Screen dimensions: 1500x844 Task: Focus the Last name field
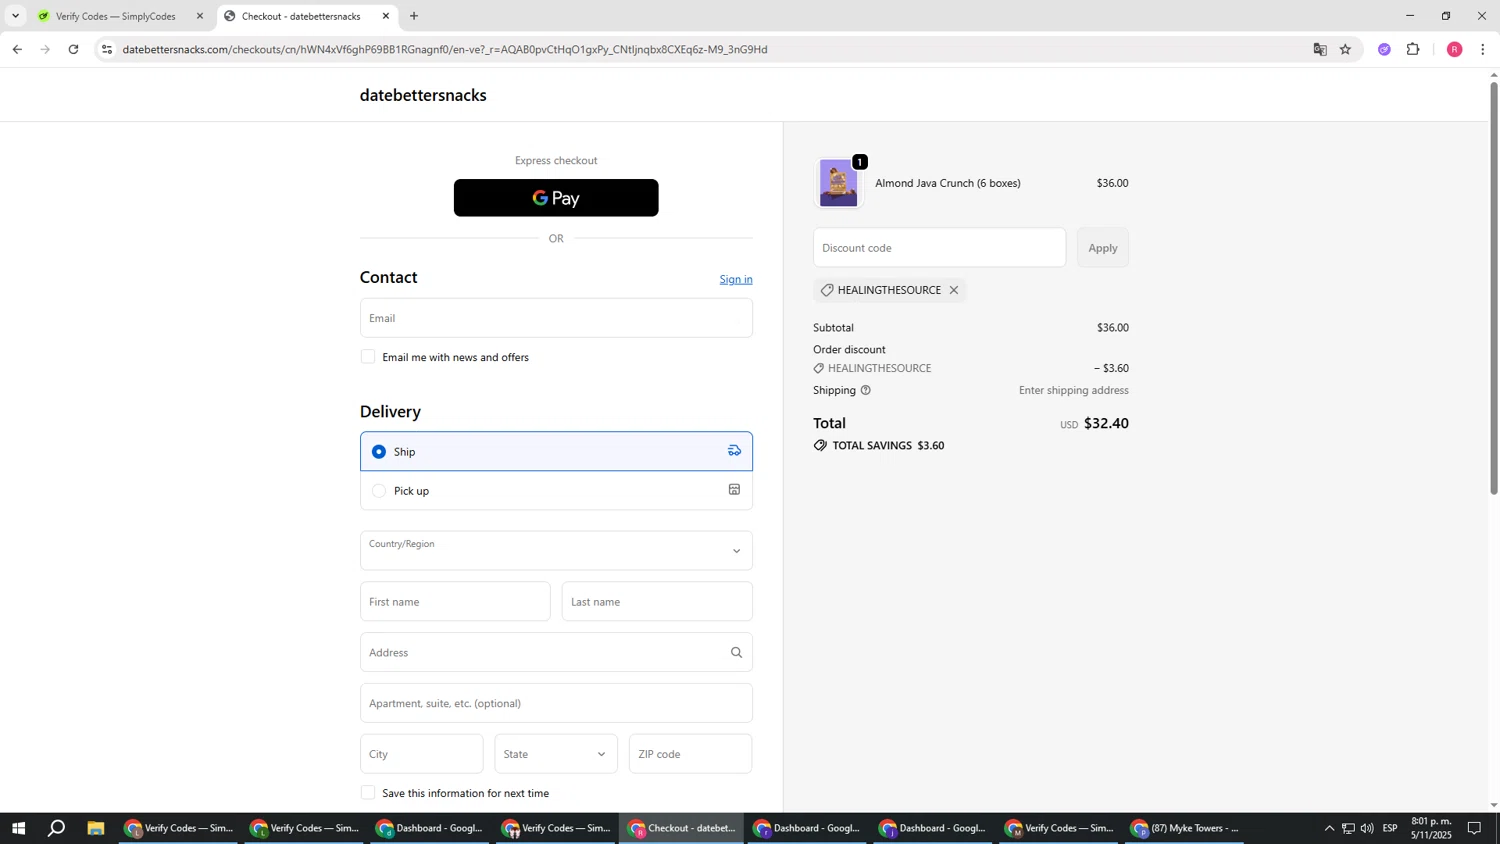[657, 602]
